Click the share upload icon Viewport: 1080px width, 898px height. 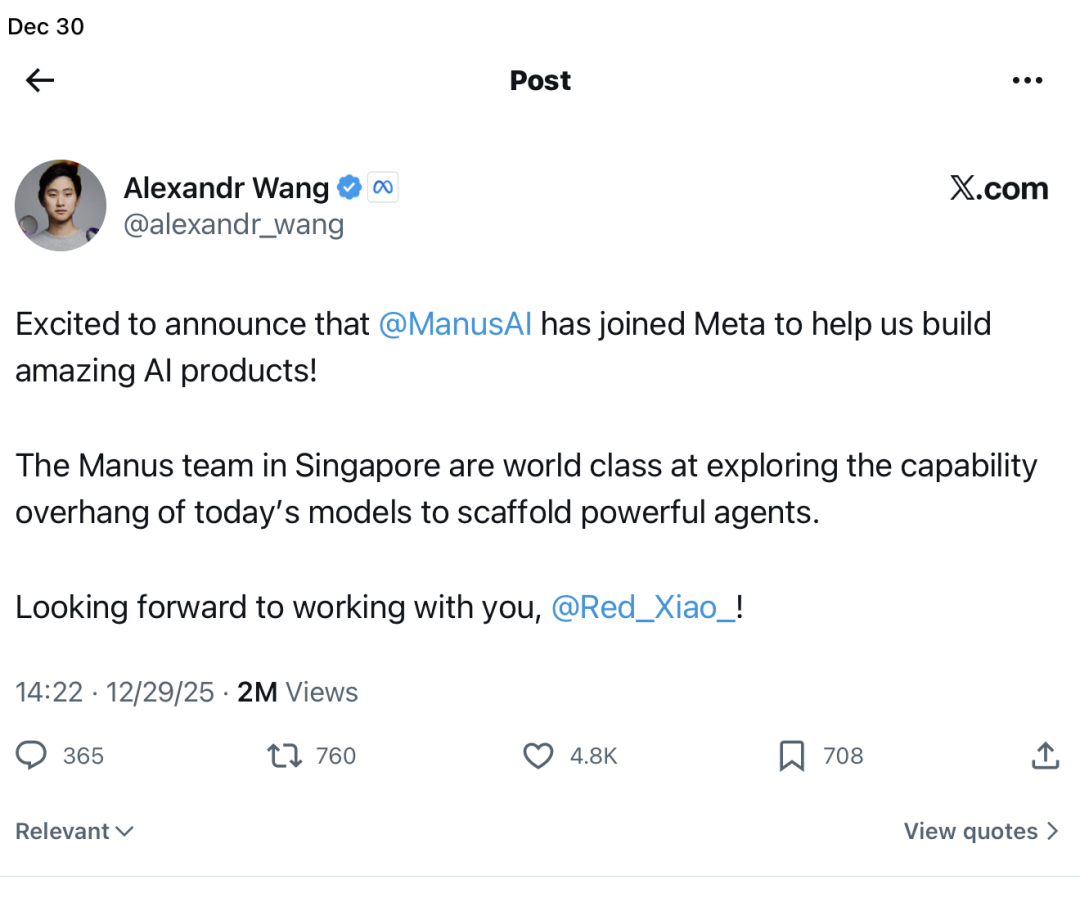1044,756
